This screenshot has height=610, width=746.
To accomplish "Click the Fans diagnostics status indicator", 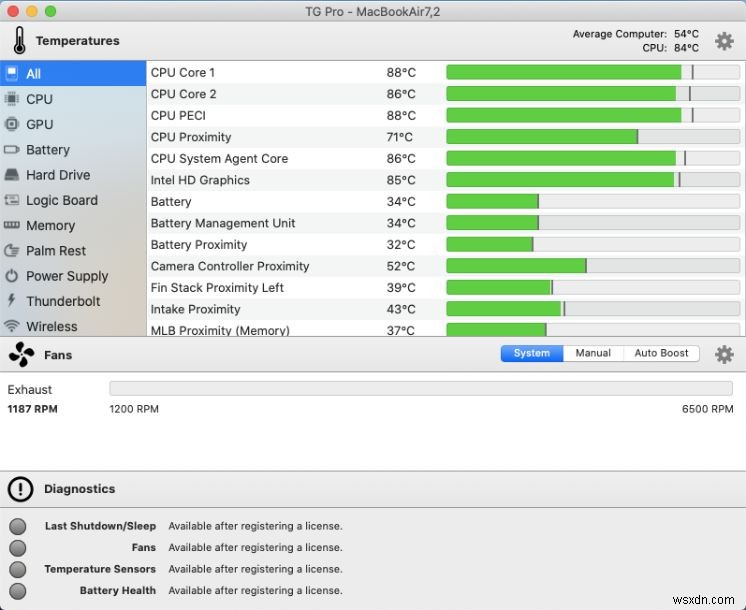I will [x=18, y=548].
